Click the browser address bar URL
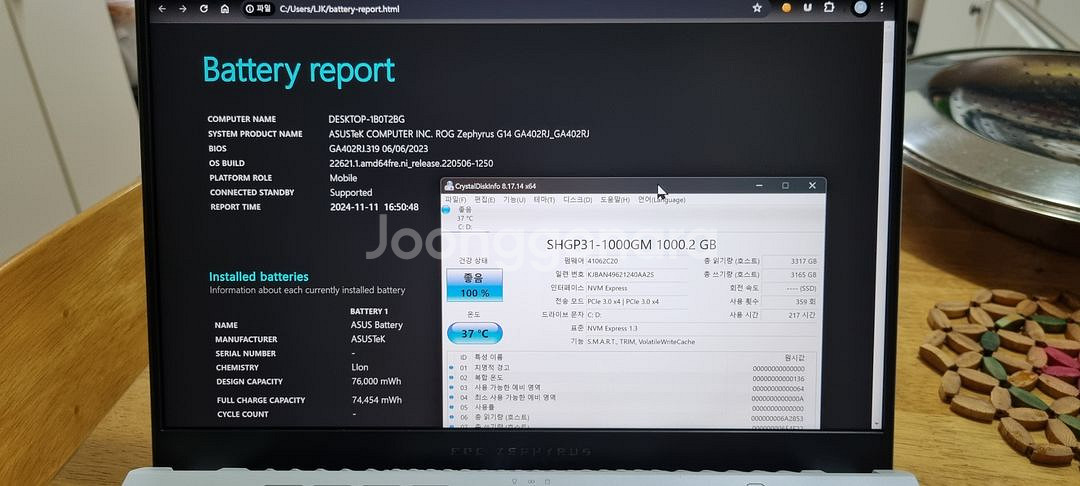Viewport: 1080px width, 486px height. 340,9
